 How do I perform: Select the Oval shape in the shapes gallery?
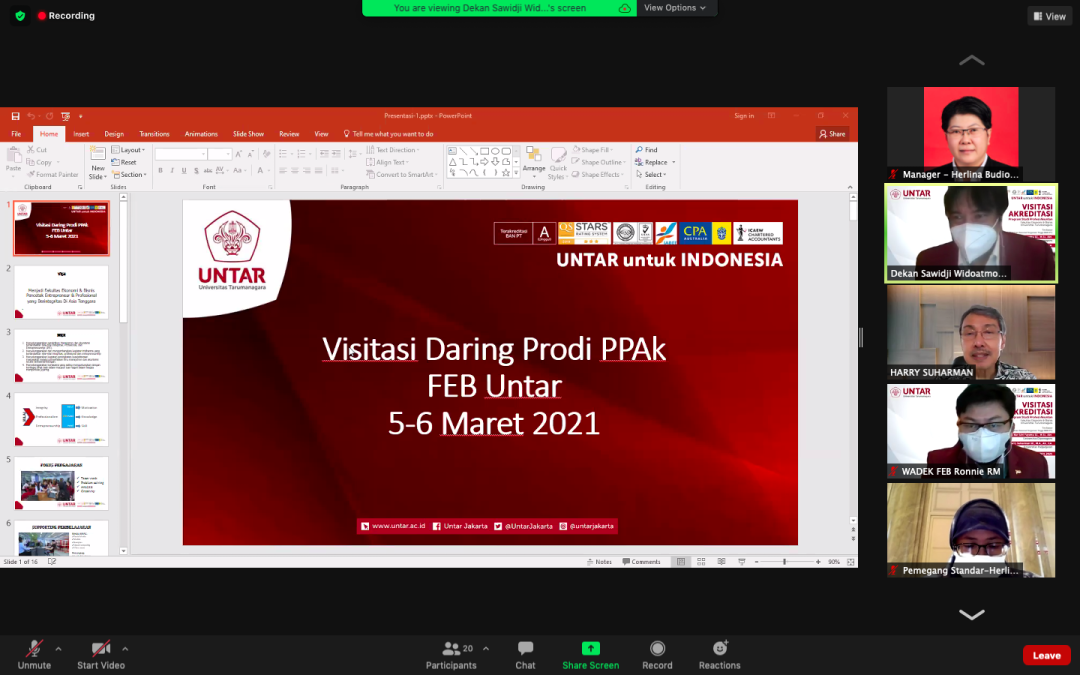(495, 151)
